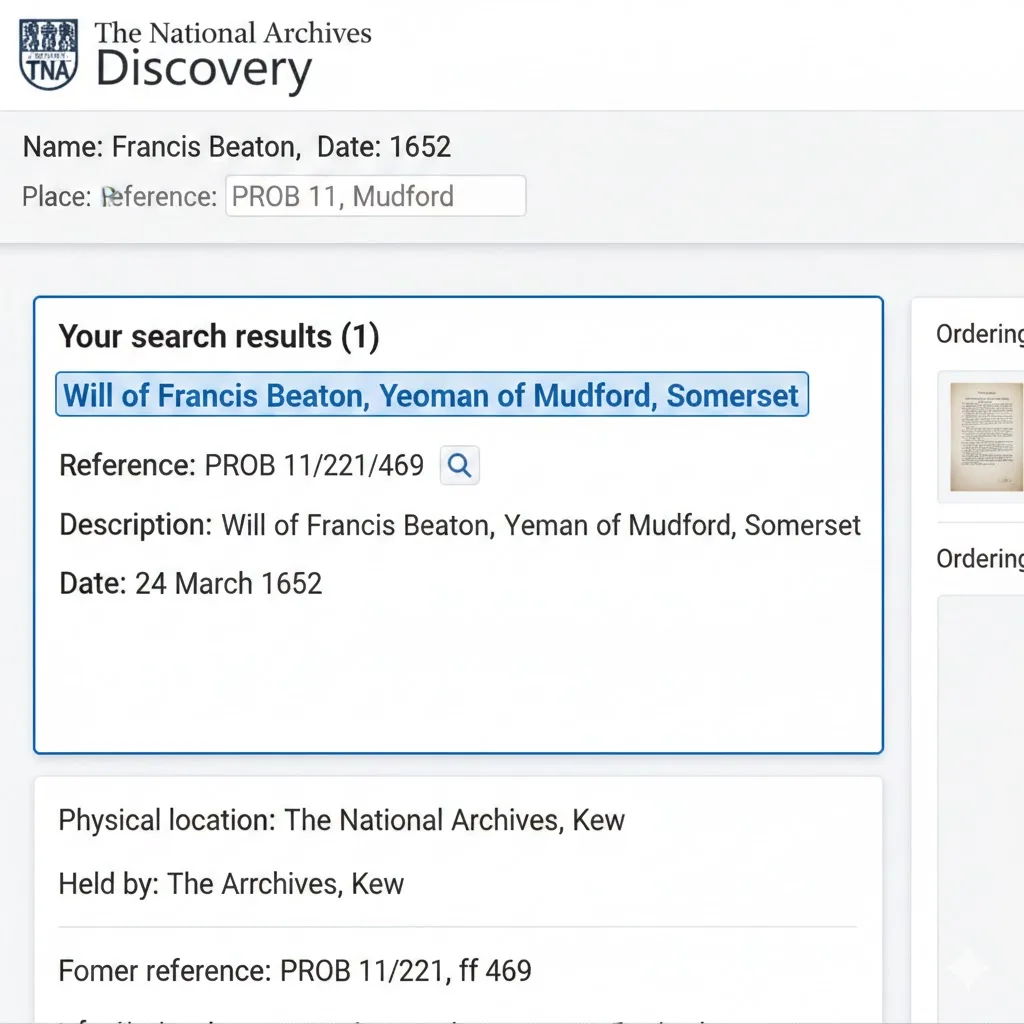Viewport: 1024px width, 1024px height.
Task: Select the Date: 24 March 1652 entry
Action: (x=190, y=583)
